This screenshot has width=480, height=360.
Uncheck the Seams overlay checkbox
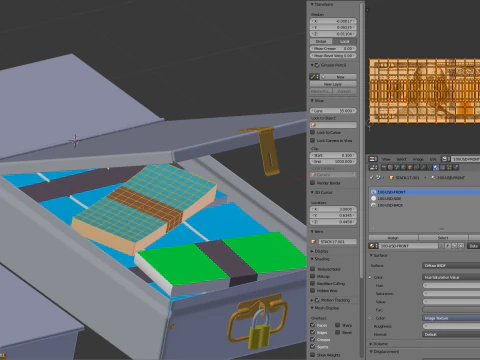313,347
